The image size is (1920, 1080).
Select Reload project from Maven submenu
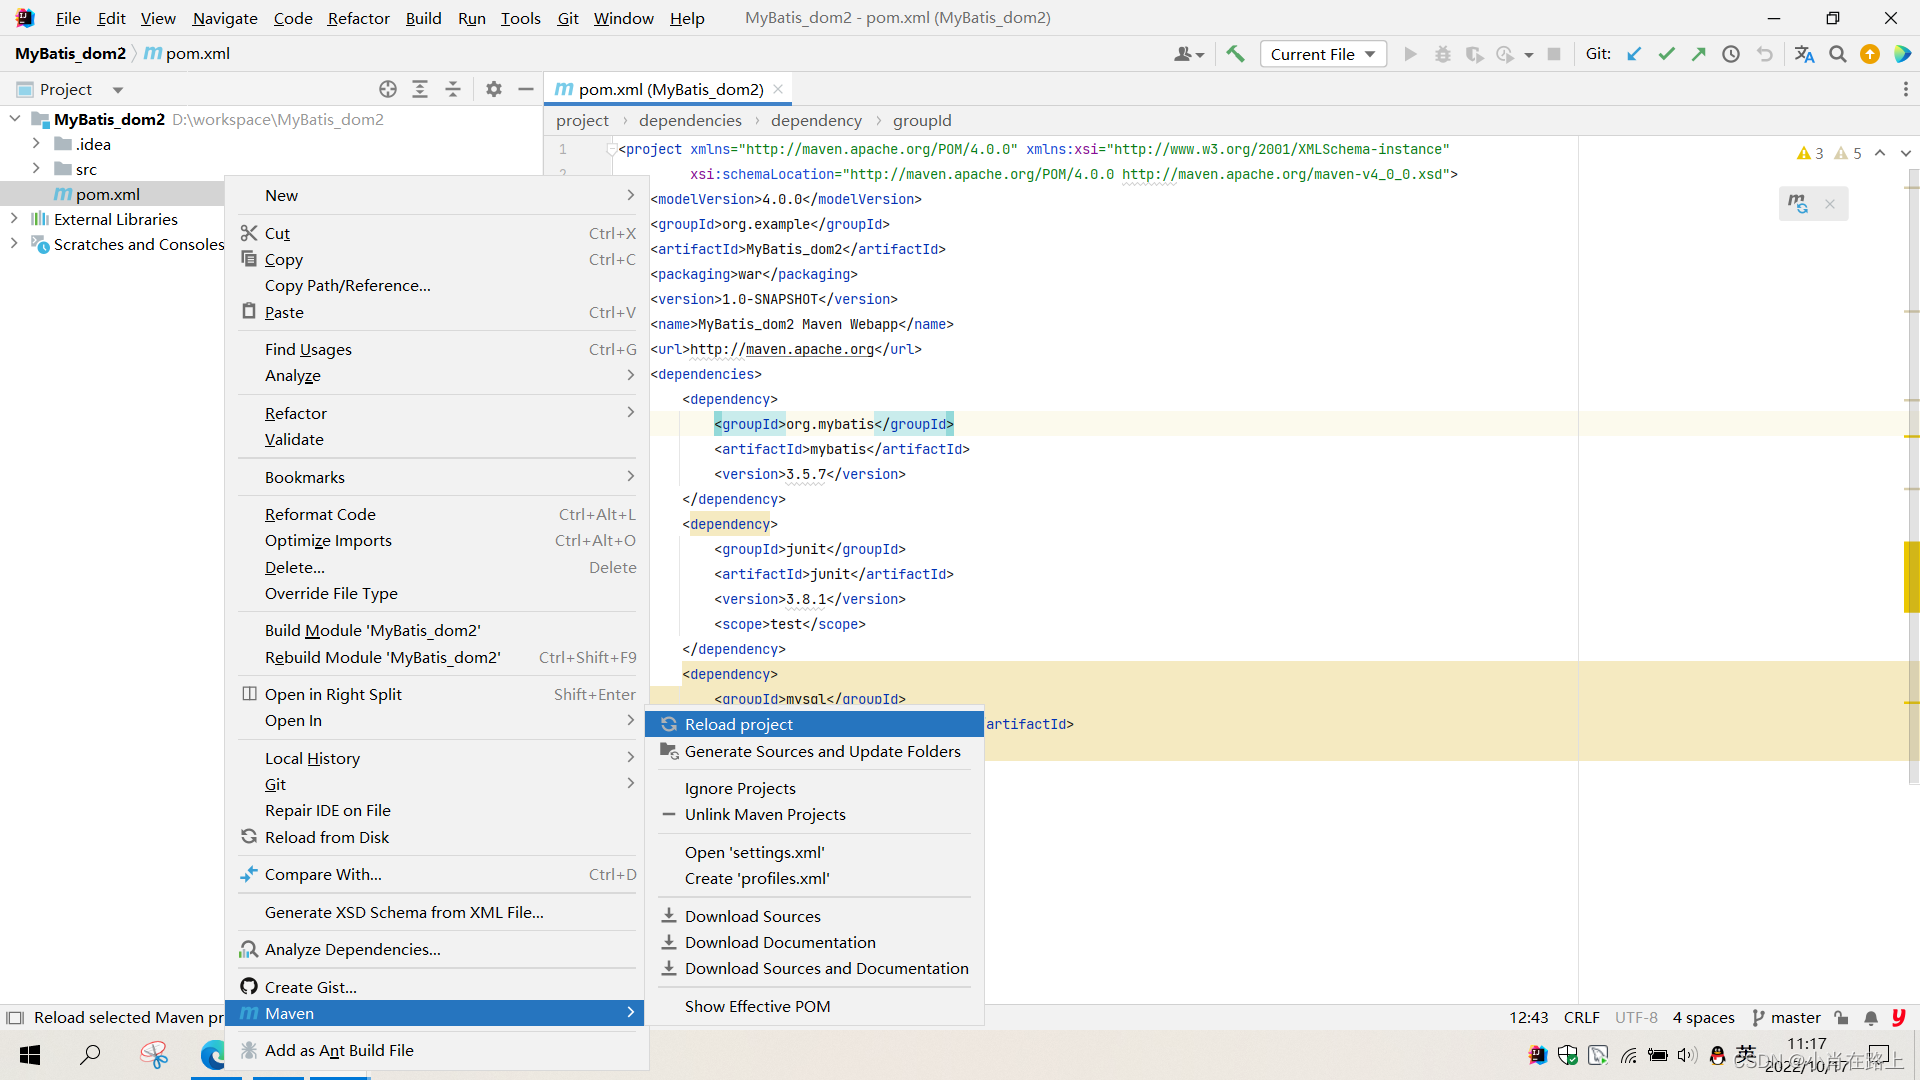click(x=738, y=724)
